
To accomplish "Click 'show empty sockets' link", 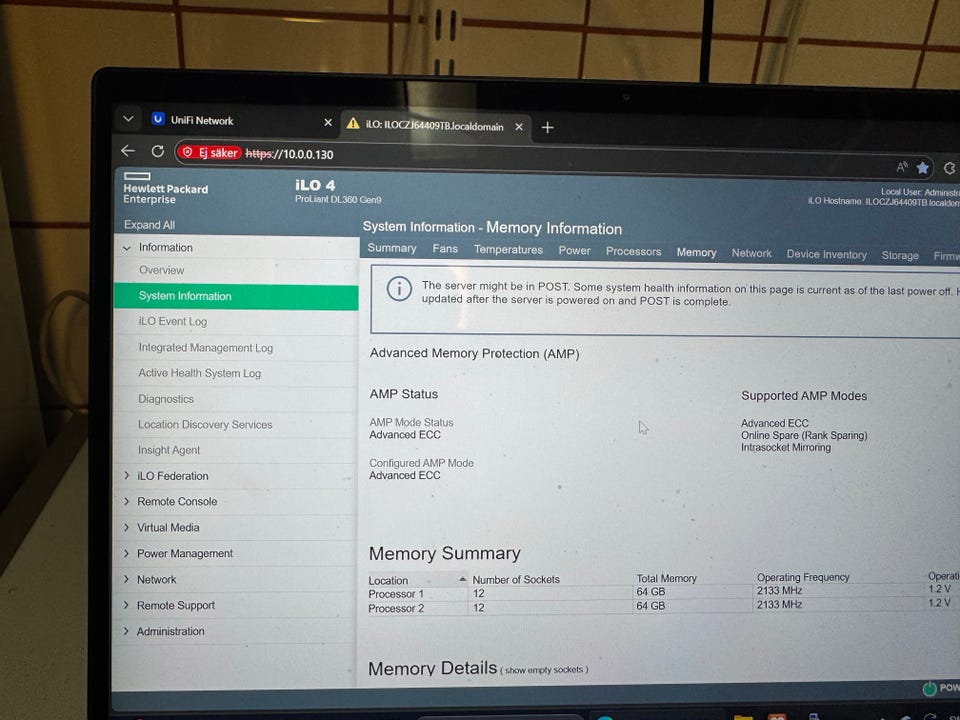I will [544, 670].
